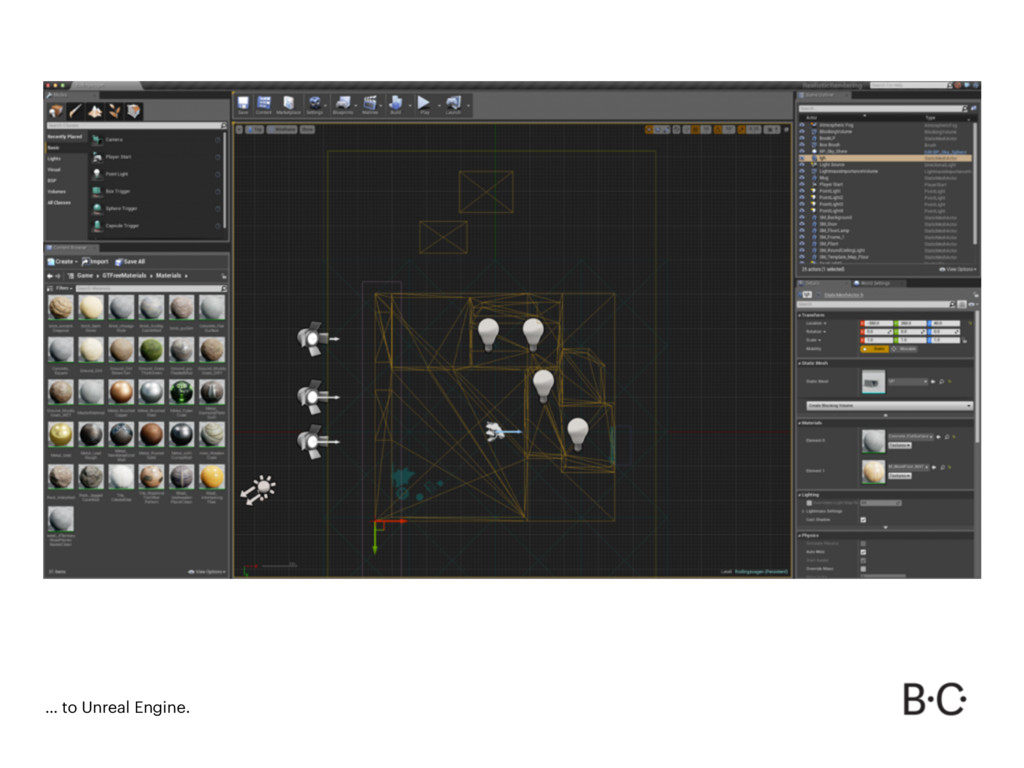Click the Play button in the toolbar
This screenshot has height=768, width=1024.
(424, 104)
